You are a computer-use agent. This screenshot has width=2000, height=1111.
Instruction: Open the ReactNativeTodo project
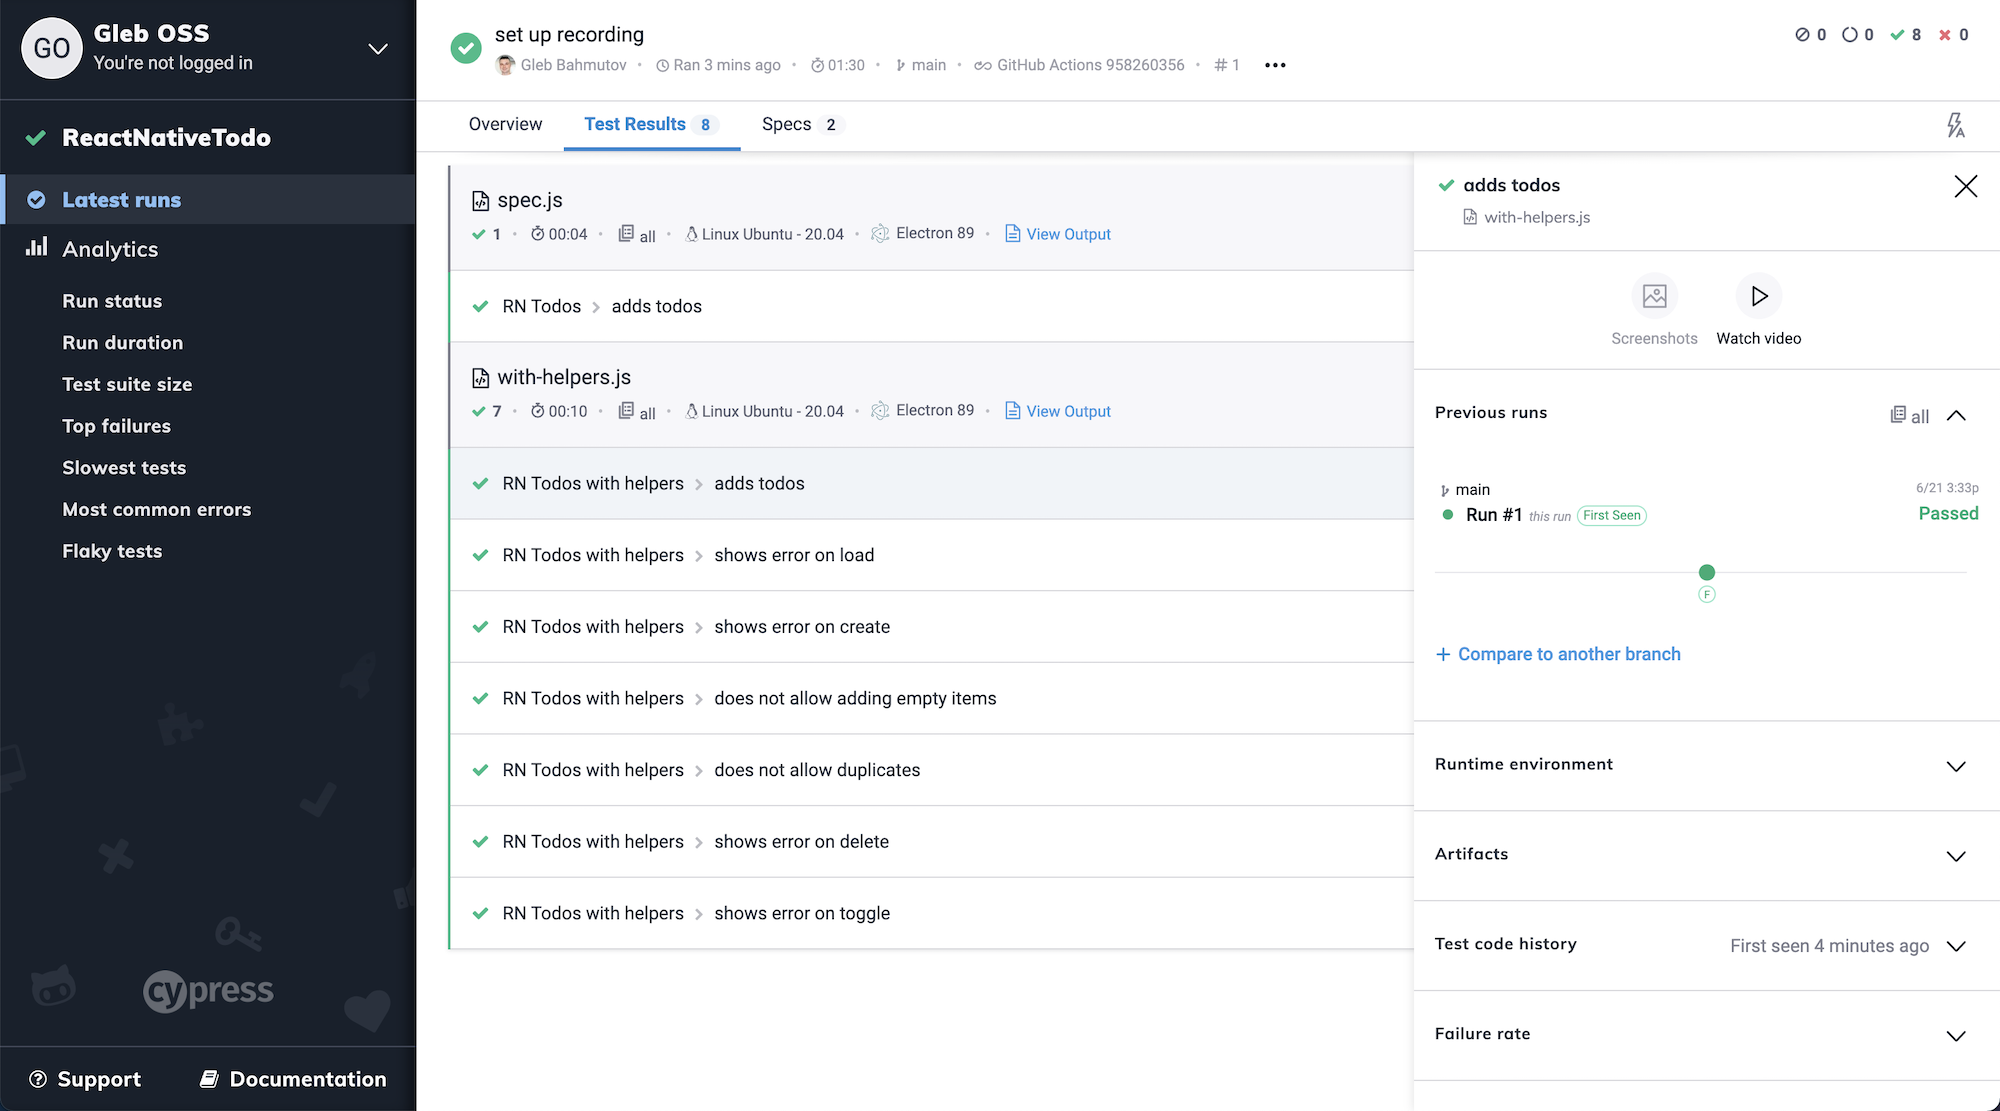click(x=166, y=137)
